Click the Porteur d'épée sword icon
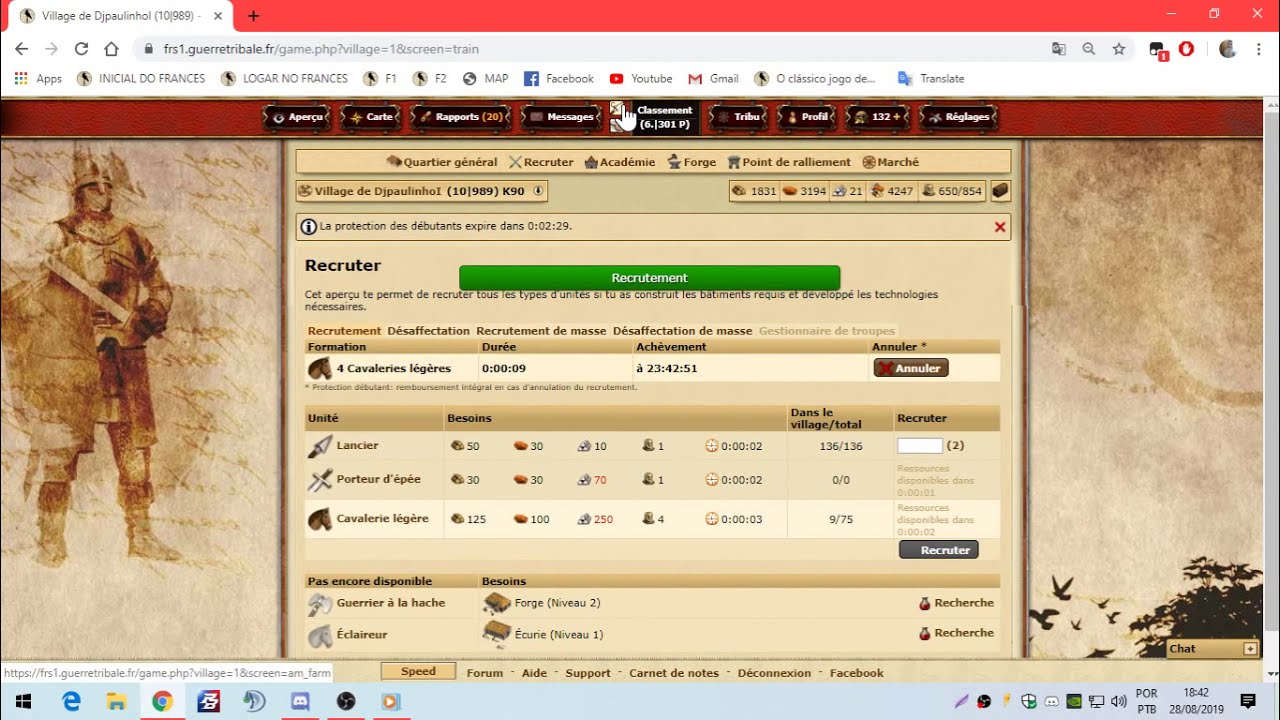 (x=320, y=480)
